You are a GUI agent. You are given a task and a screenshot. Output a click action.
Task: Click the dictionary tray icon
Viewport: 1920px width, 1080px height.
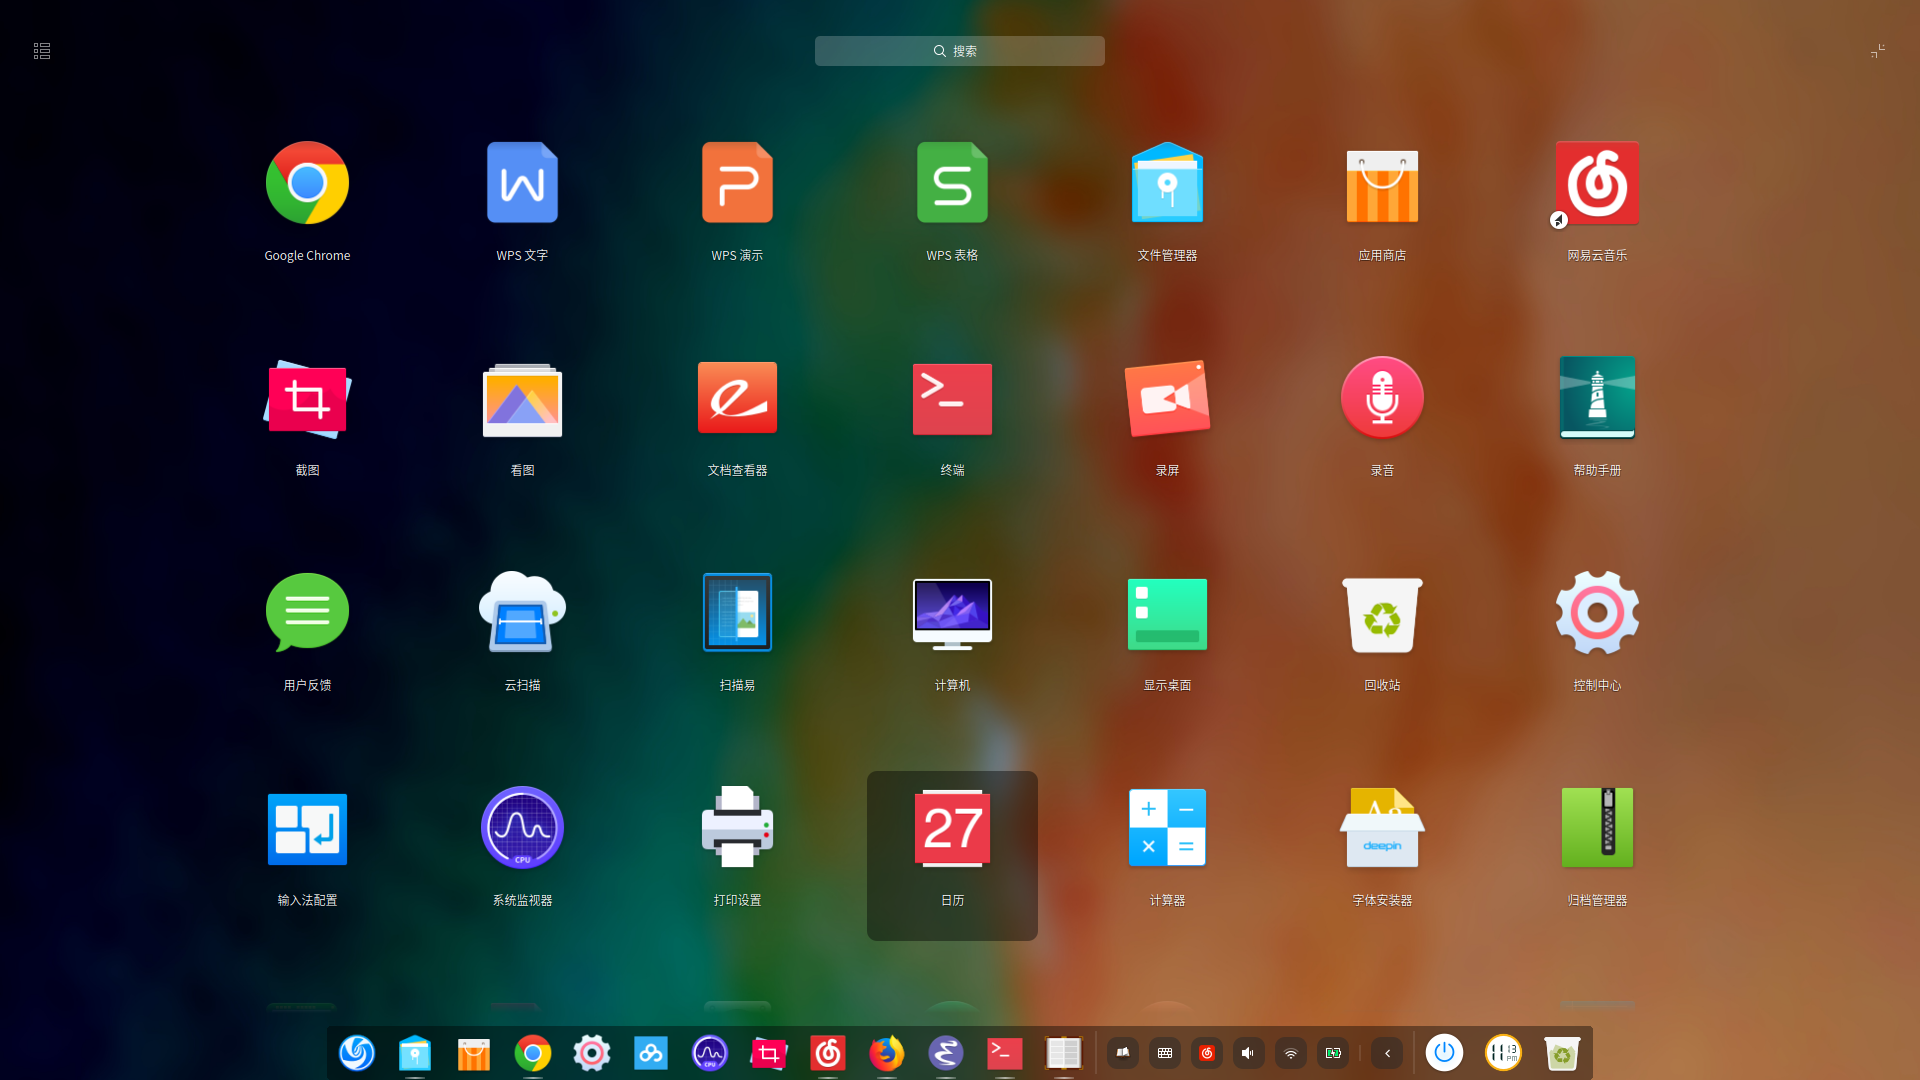click(1123, 1053)
